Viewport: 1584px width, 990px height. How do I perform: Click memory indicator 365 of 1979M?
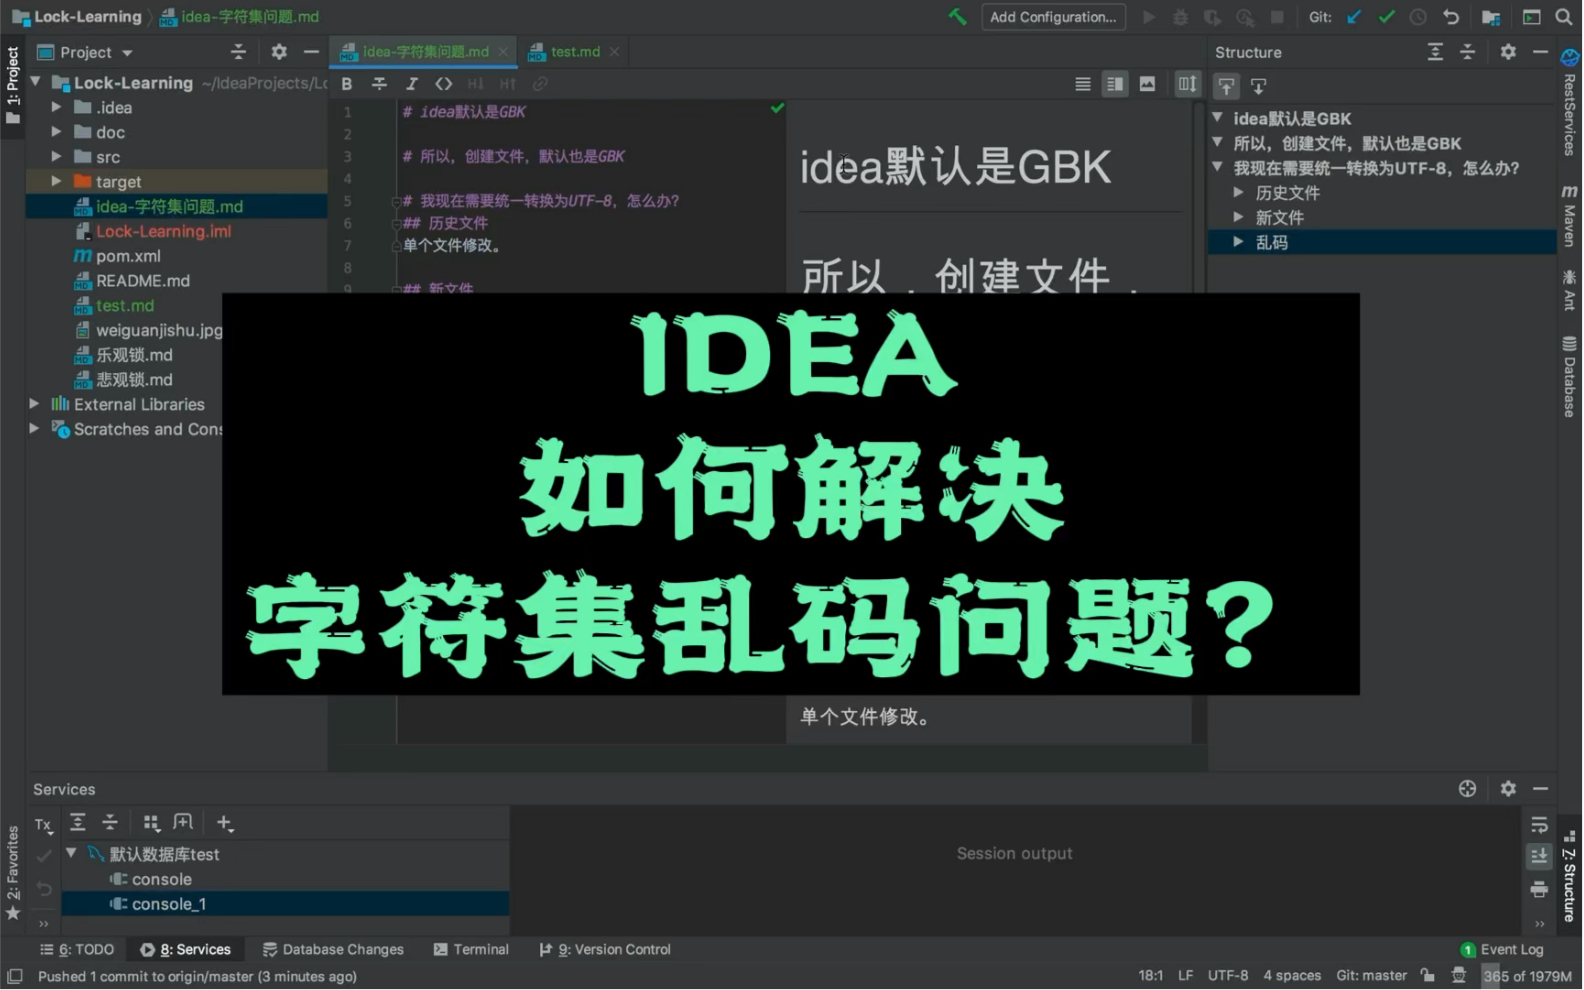click(1527, 976)
